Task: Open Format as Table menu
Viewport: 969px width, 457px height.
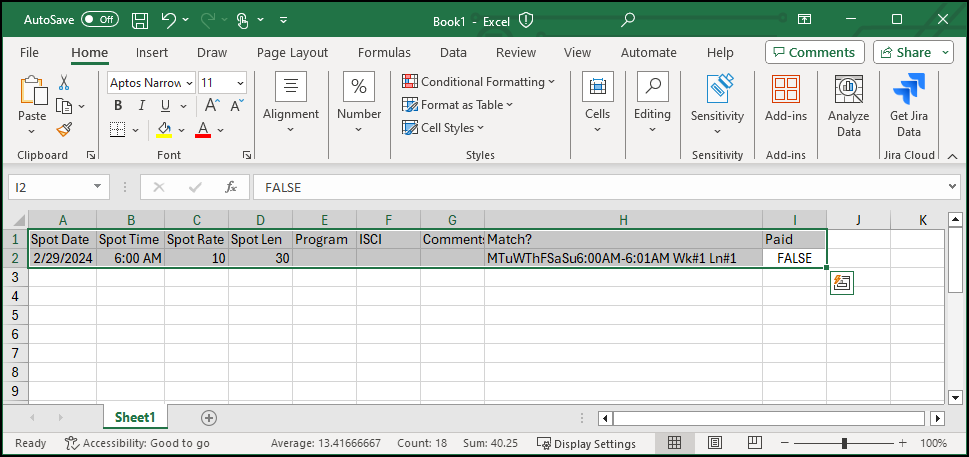Action: coord(457,105)
